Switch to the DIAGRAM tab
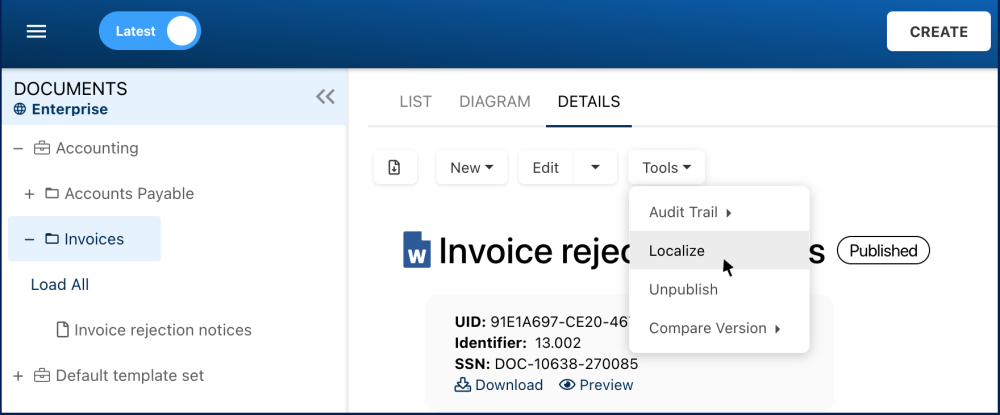Screen dimensions: 1000x415 coord(495,101)
